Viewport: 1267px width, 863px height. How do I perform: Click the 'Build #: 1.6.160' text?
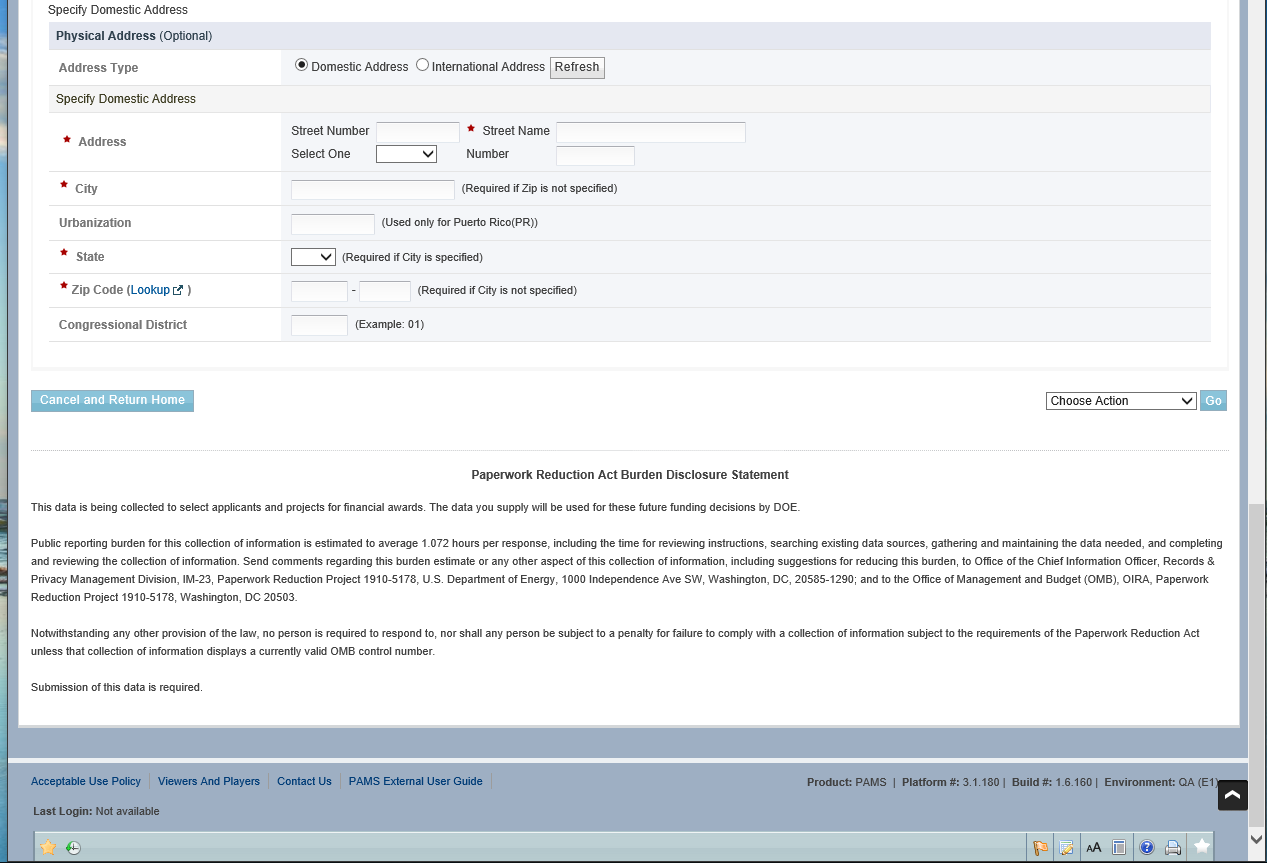[1053, 782]
